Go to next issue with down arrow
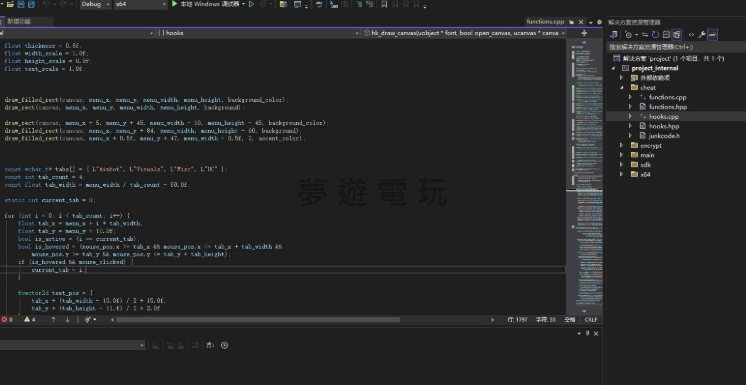Screen dimensions: 746x385 coord(67,320)
